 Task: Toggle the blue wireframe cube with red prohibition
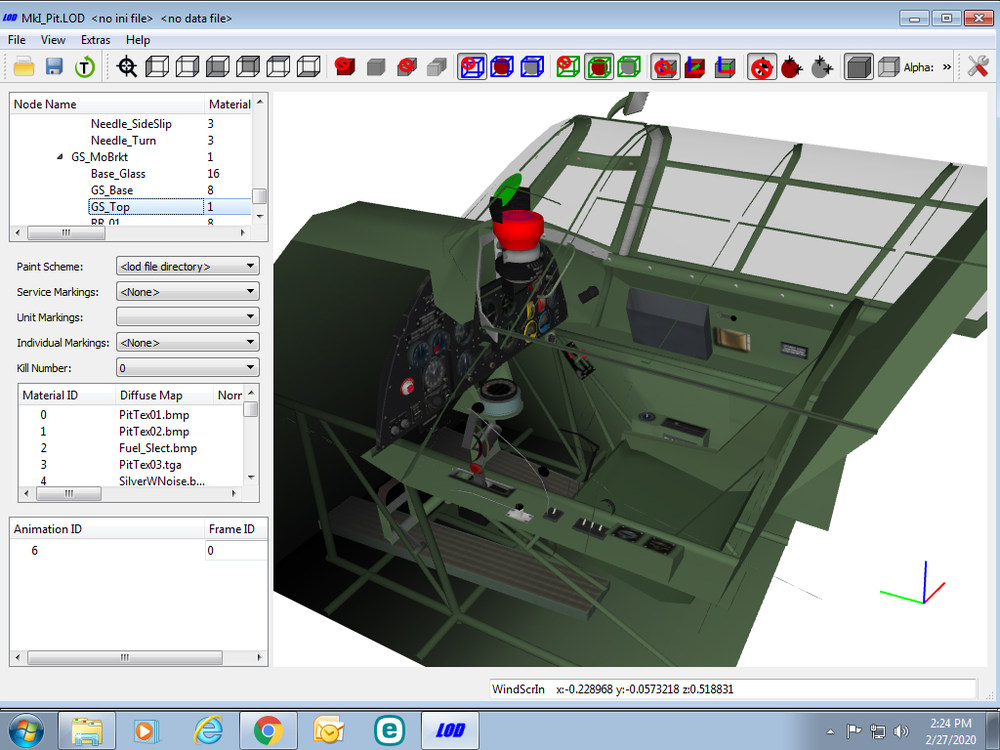click(x=472, y=66)
